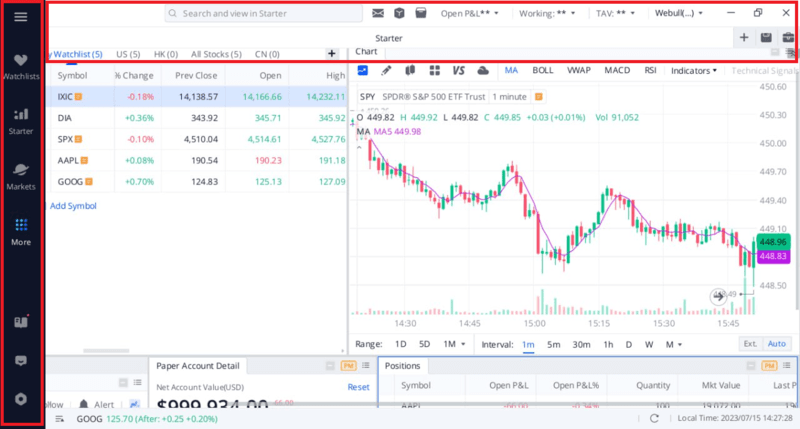800x429 pixels.
Task: Click the refresh icon in the status bar
Action: (654, 418)
